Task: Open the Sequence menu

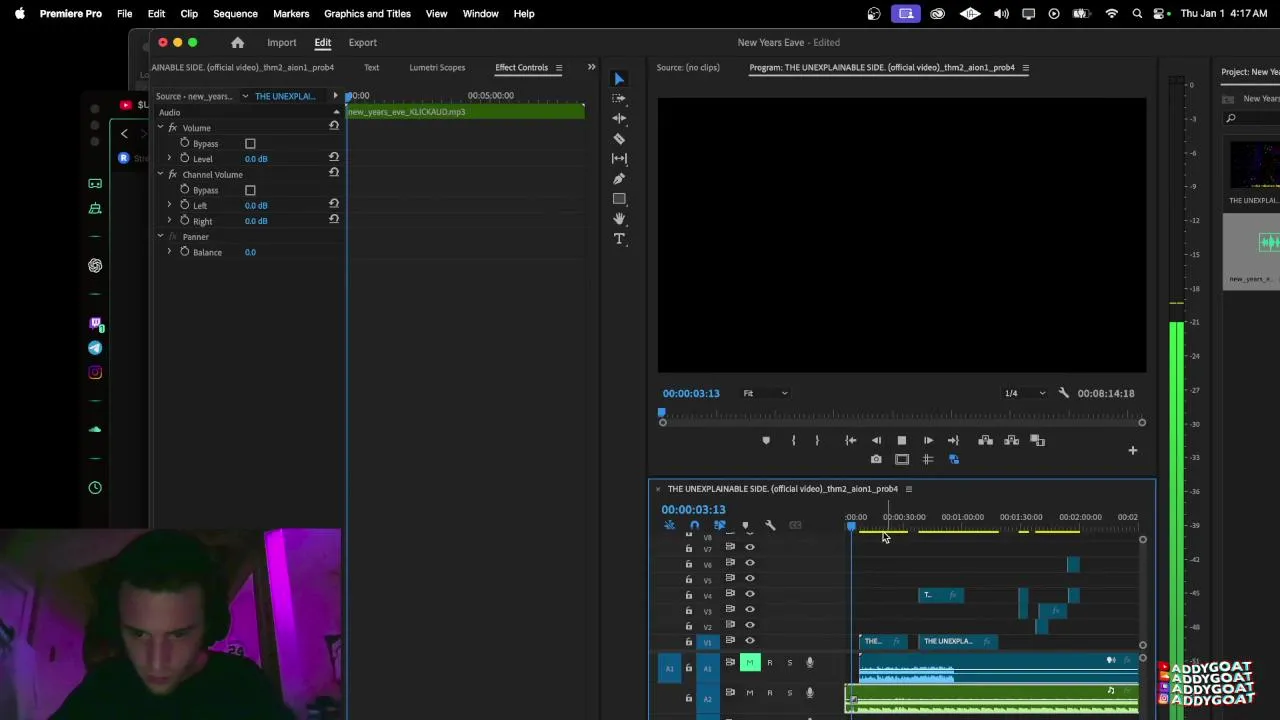Action: [235, 14]
